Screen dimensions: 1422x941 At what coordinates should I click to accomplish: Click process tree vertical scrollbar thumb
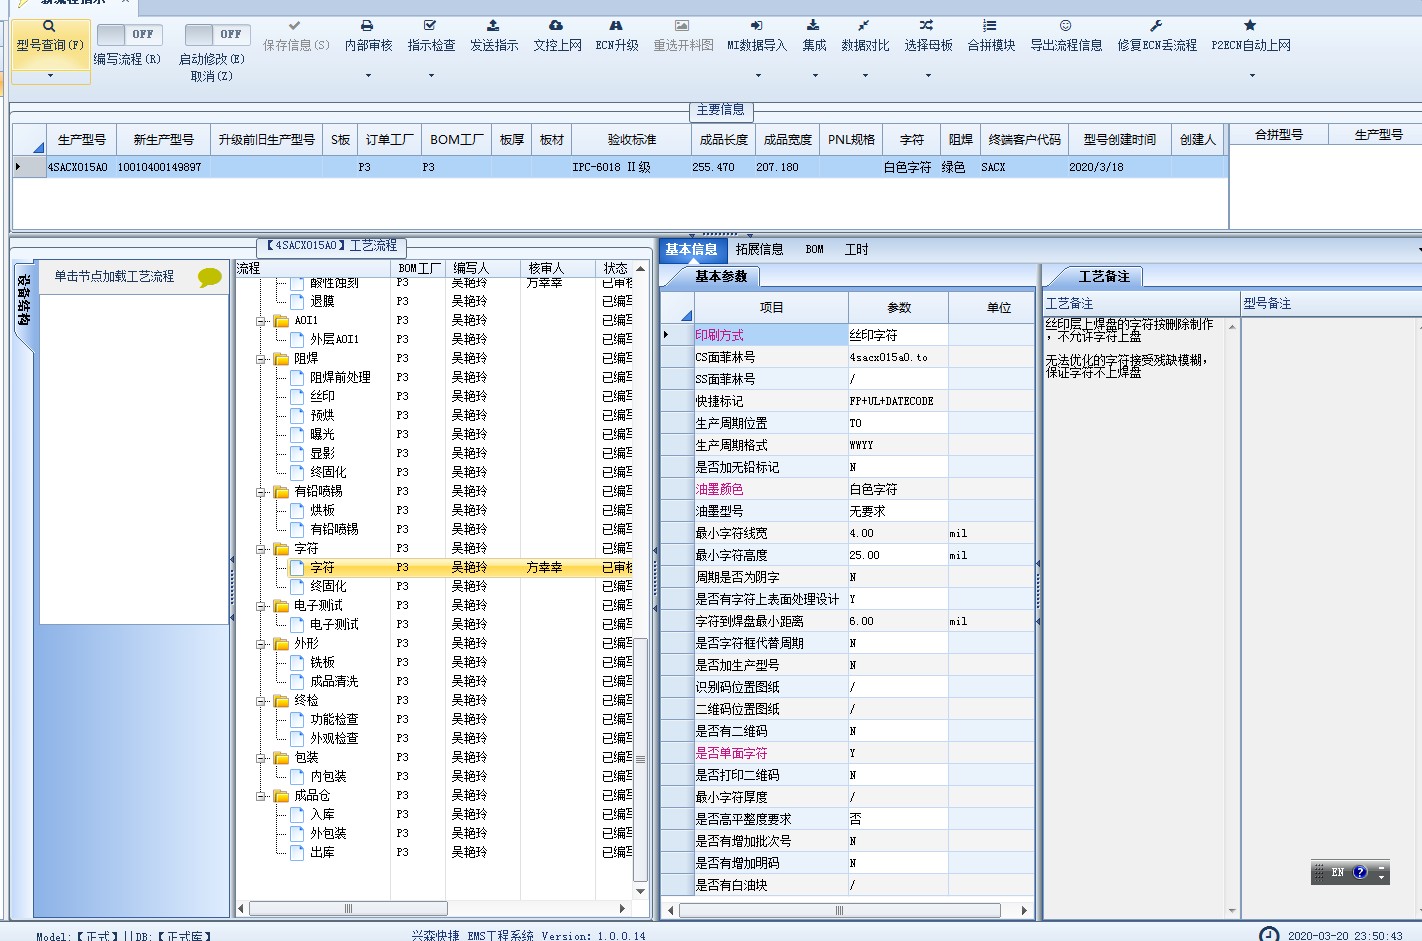641,758
